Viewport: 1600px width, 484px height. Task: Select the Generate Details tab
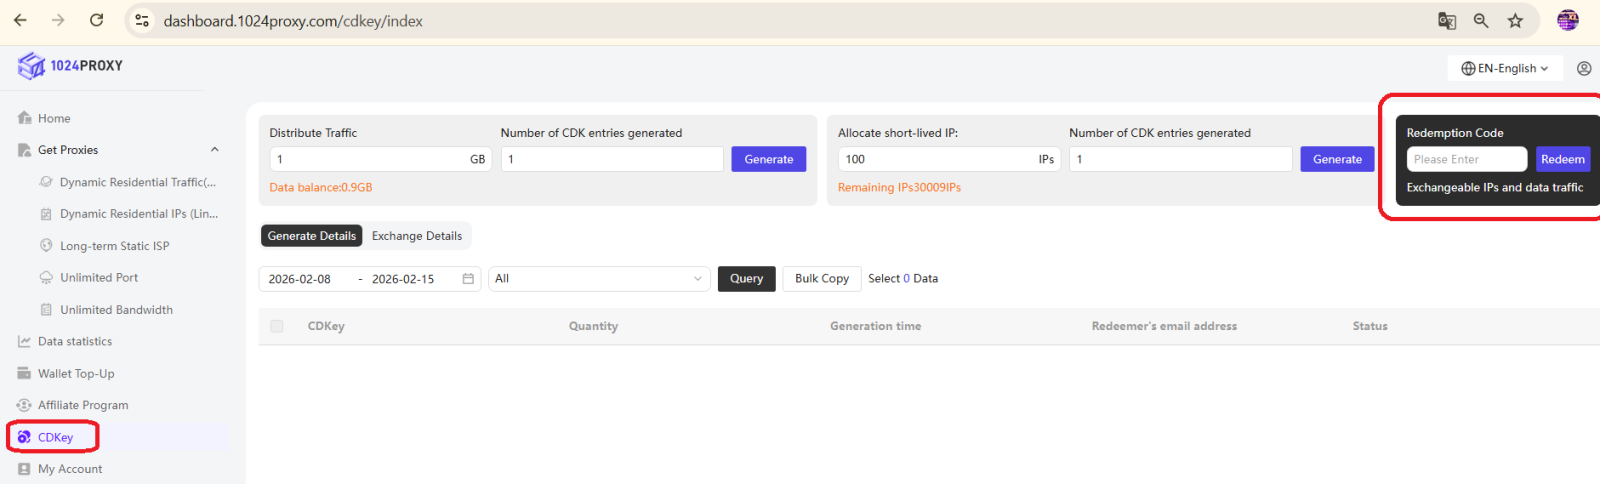(x=311, y=236)
